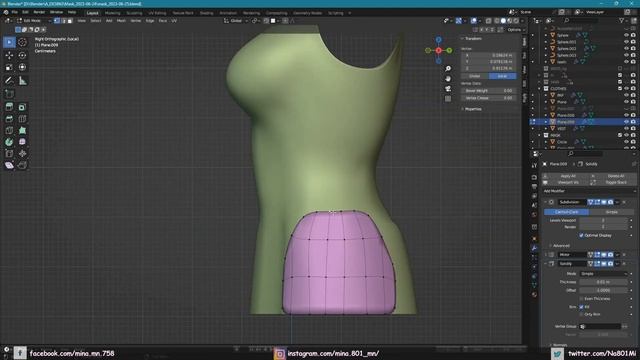Select the Extrude Region tool
640x360 pixels.
pos(9,107)
